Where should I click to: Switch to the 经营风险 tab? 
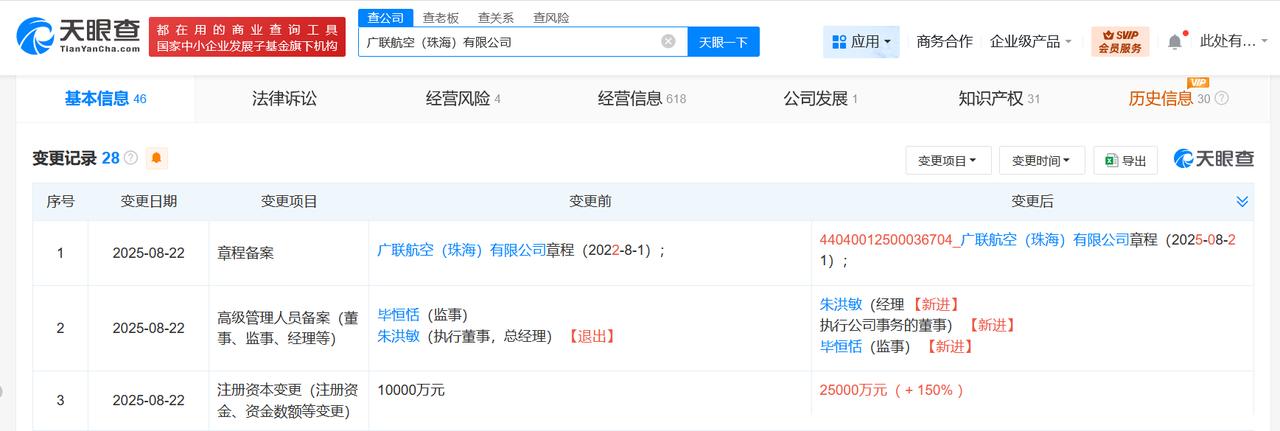pos(463,98)
